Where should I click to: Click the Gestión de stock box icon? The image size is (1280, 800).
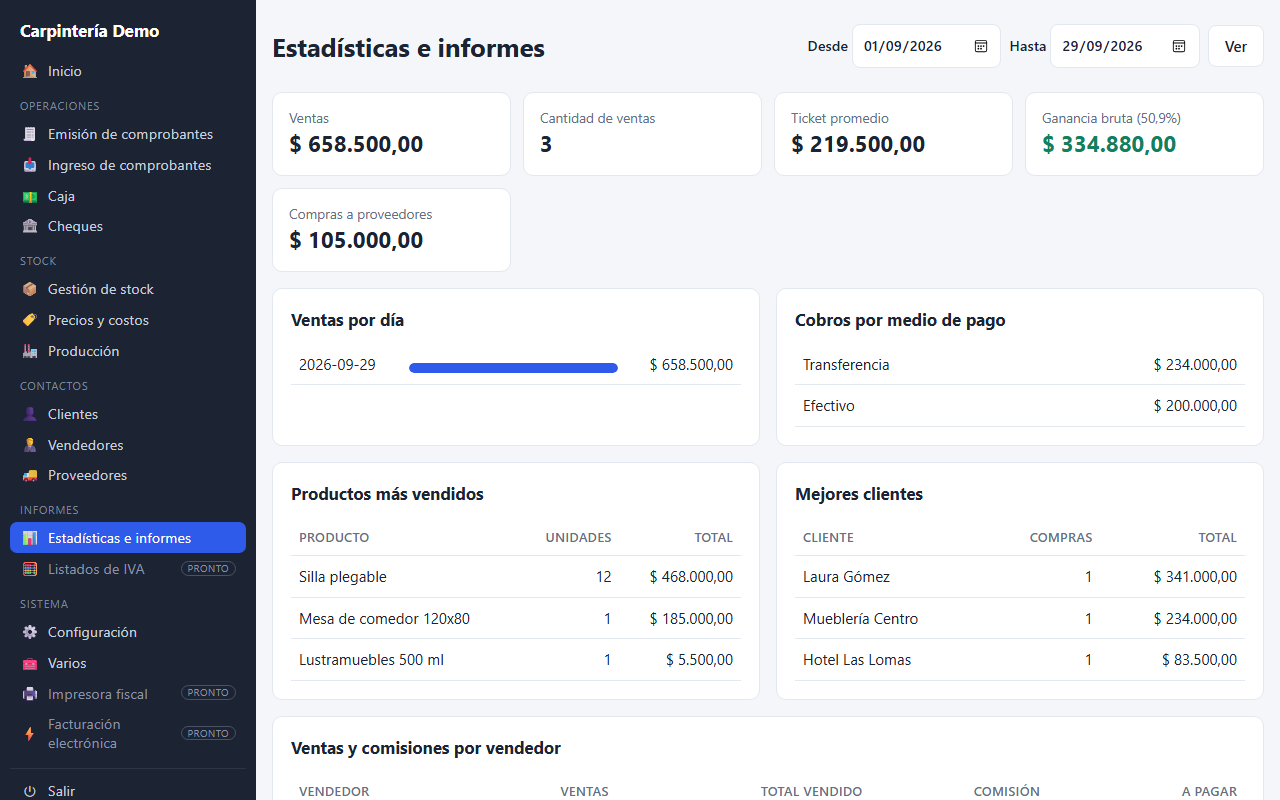(x=30, y=289)
